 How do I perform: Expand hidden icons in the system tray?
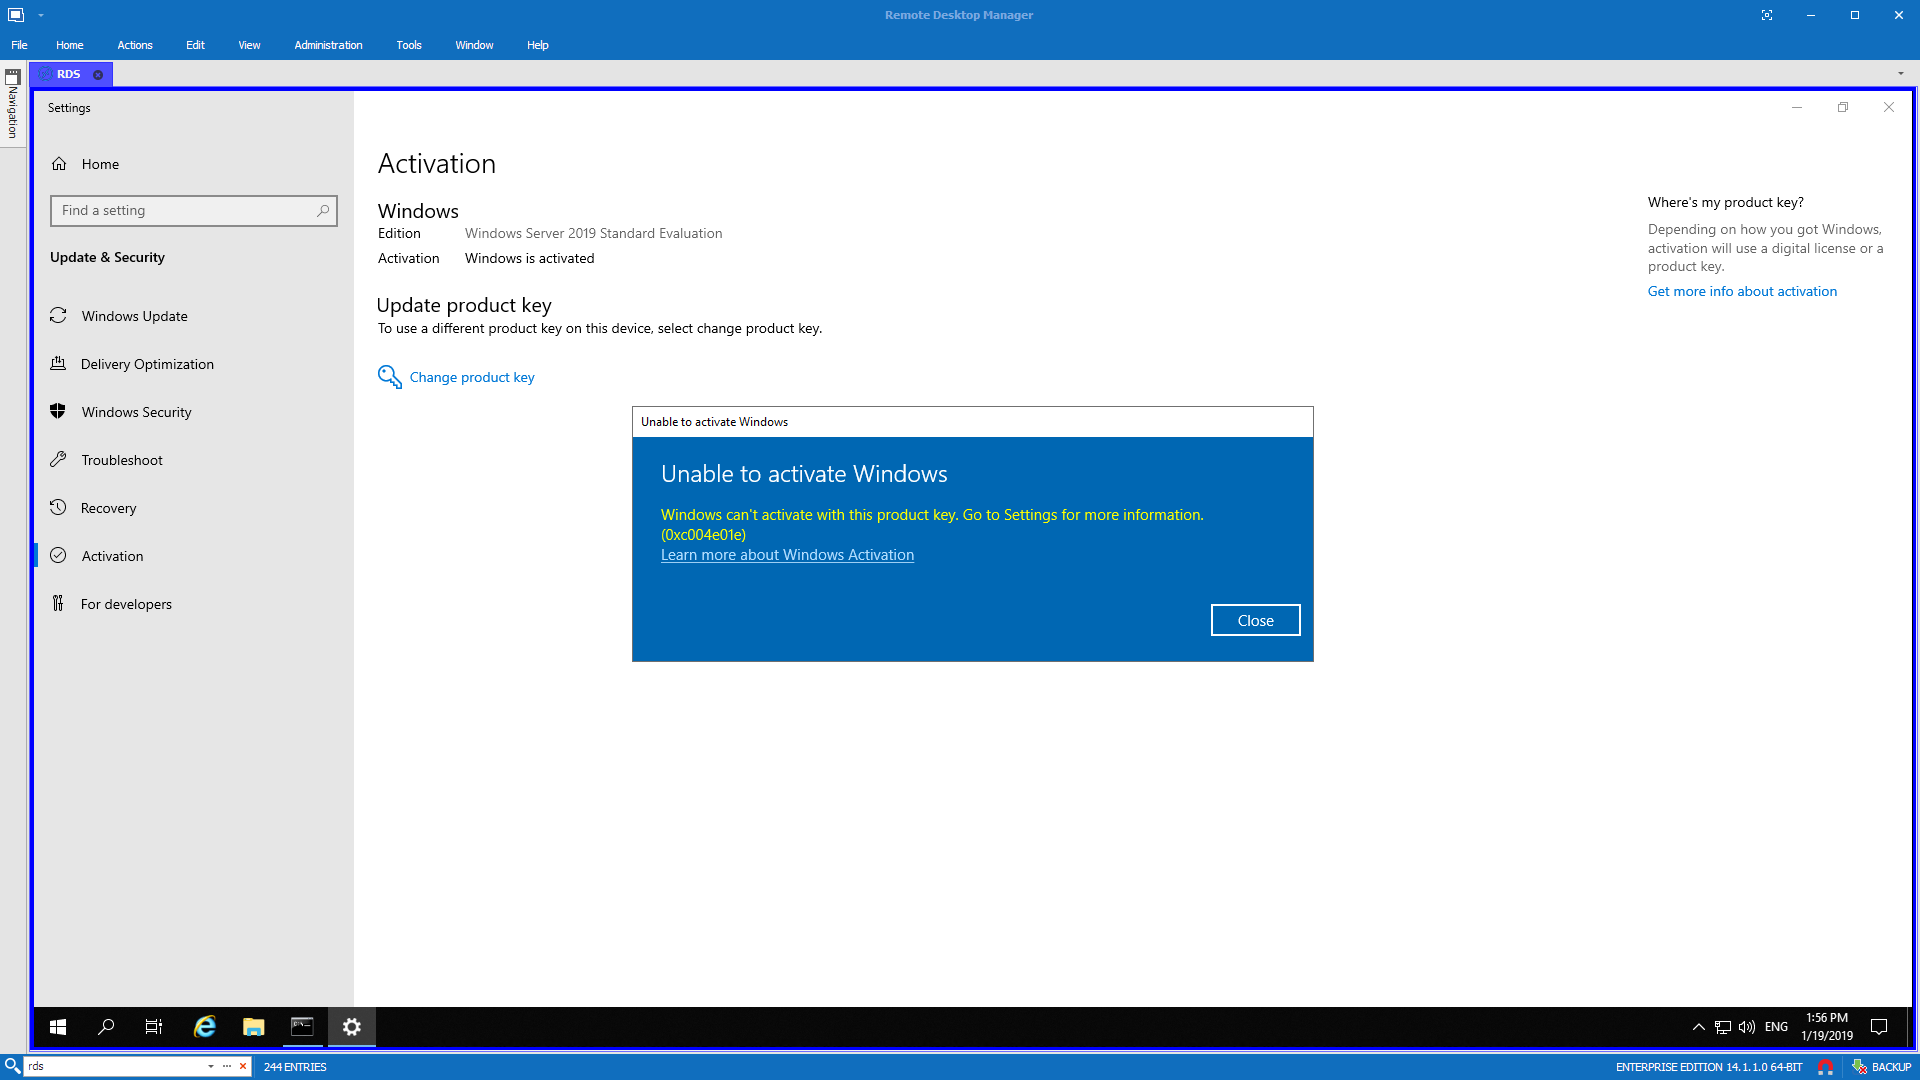[x=1698, y=1027]
